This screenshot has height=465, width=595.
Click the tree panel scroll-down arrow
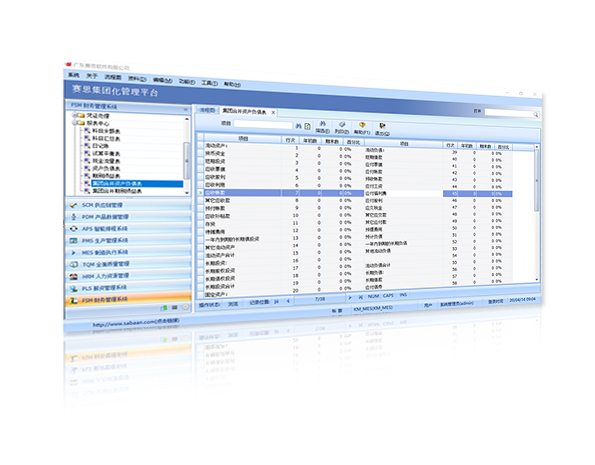(x=187, y=193)
